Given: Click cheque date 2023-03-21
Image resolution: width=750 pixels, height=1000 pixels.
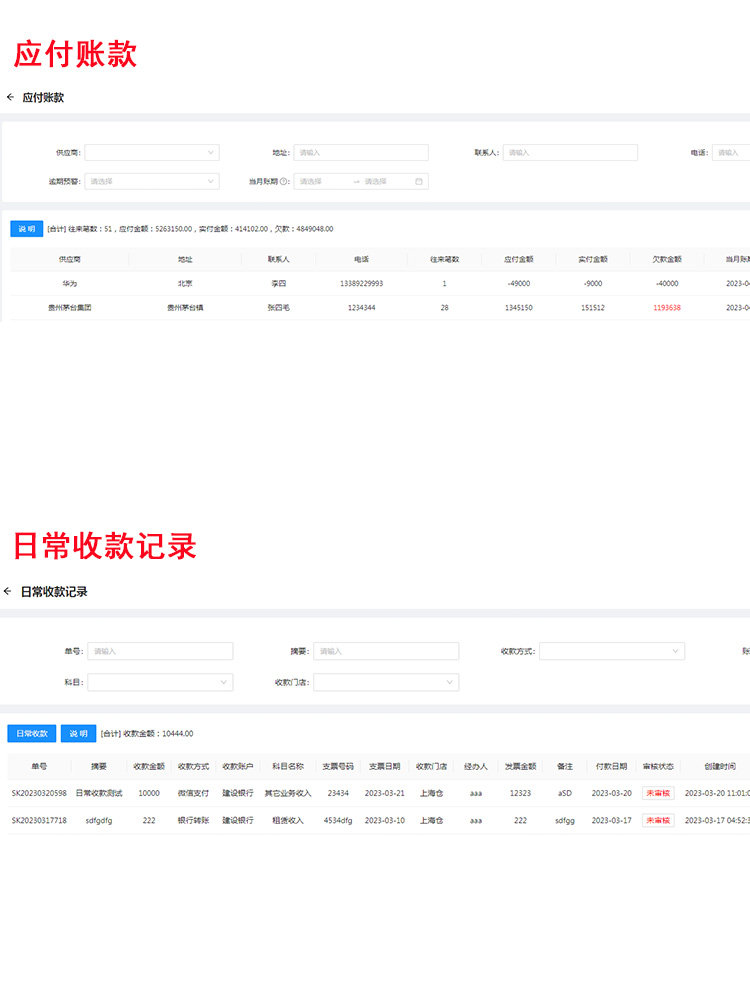Looking at the screenshot, I should coord(385,793).
